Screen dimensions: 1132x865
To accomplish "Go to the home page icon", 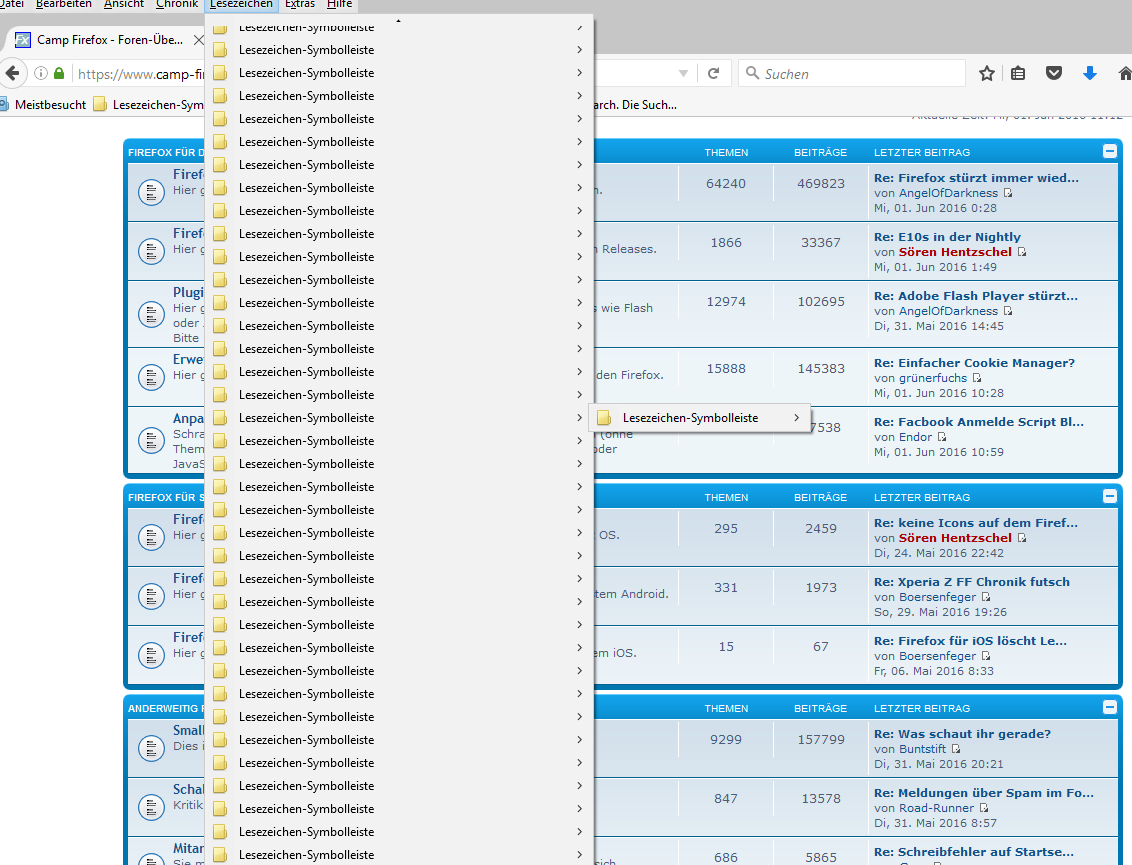I will [1124, 73].
